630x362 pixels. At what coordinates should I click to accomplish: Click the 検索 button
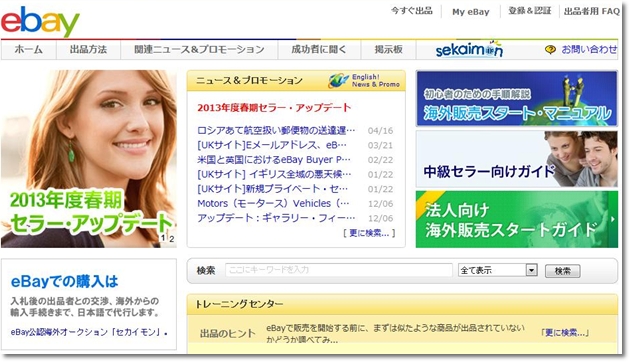(x=562, y=271)
